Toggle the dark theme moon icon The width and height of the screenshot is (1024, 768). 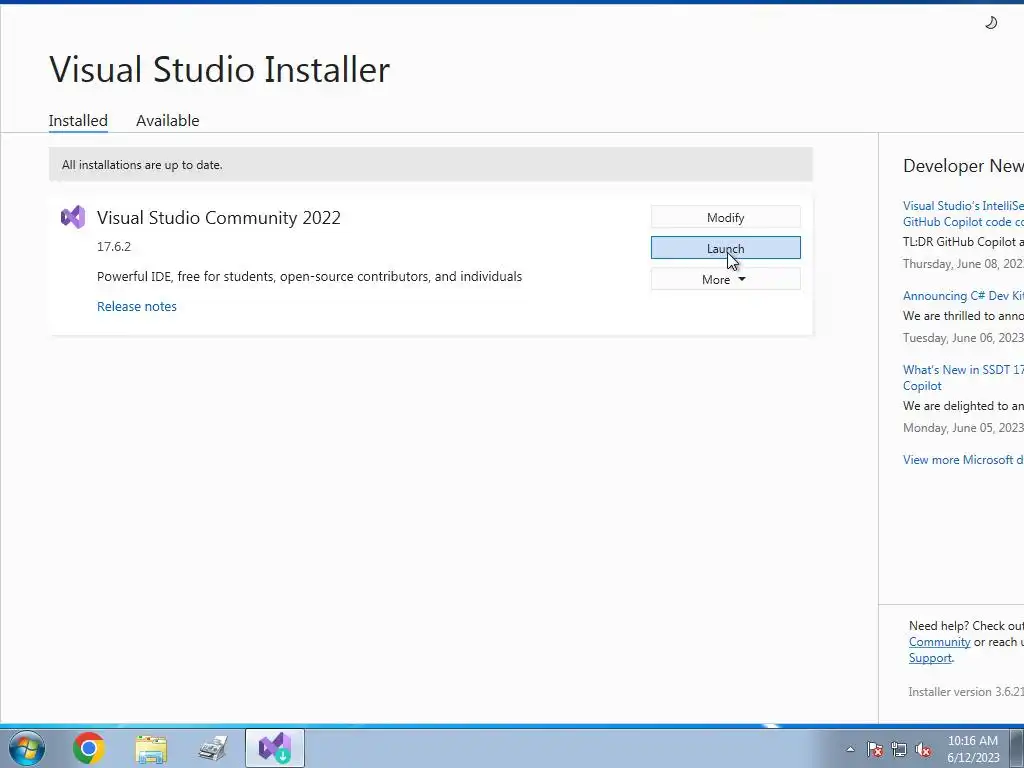[x=991, y=23]
